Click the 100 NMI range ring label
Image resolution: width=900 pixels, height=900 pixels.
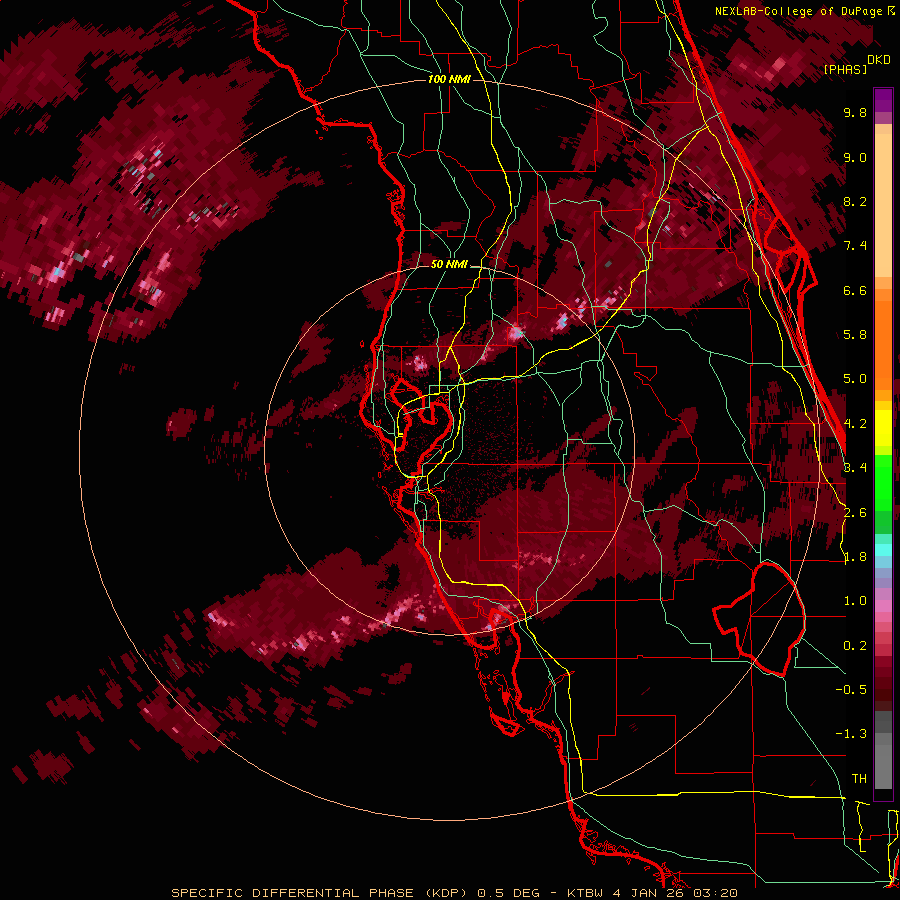449,79
